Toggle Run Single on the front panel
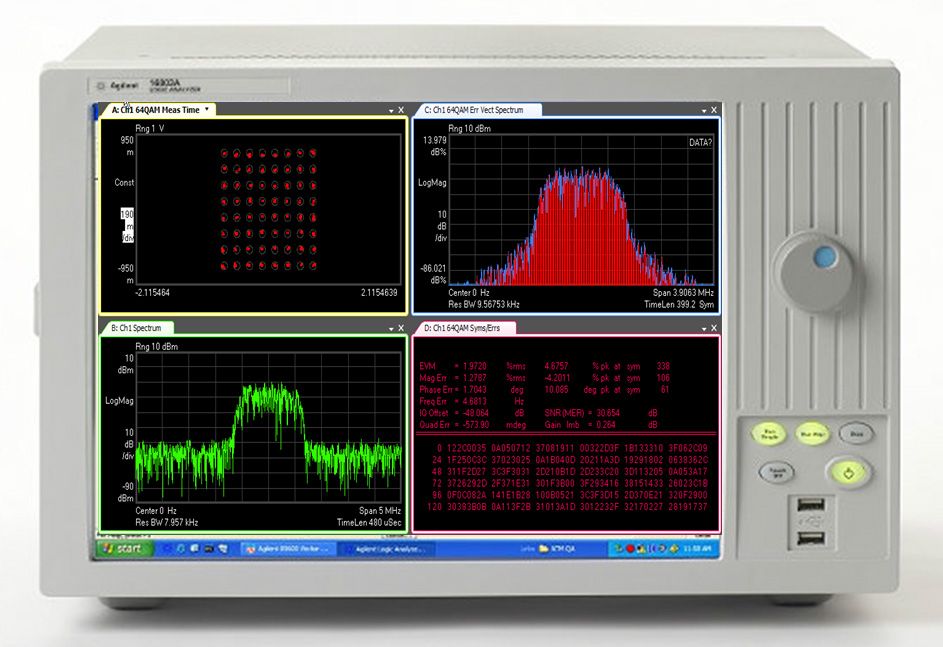The height and width of the screenshot is (647, 943). pos(770,435)
